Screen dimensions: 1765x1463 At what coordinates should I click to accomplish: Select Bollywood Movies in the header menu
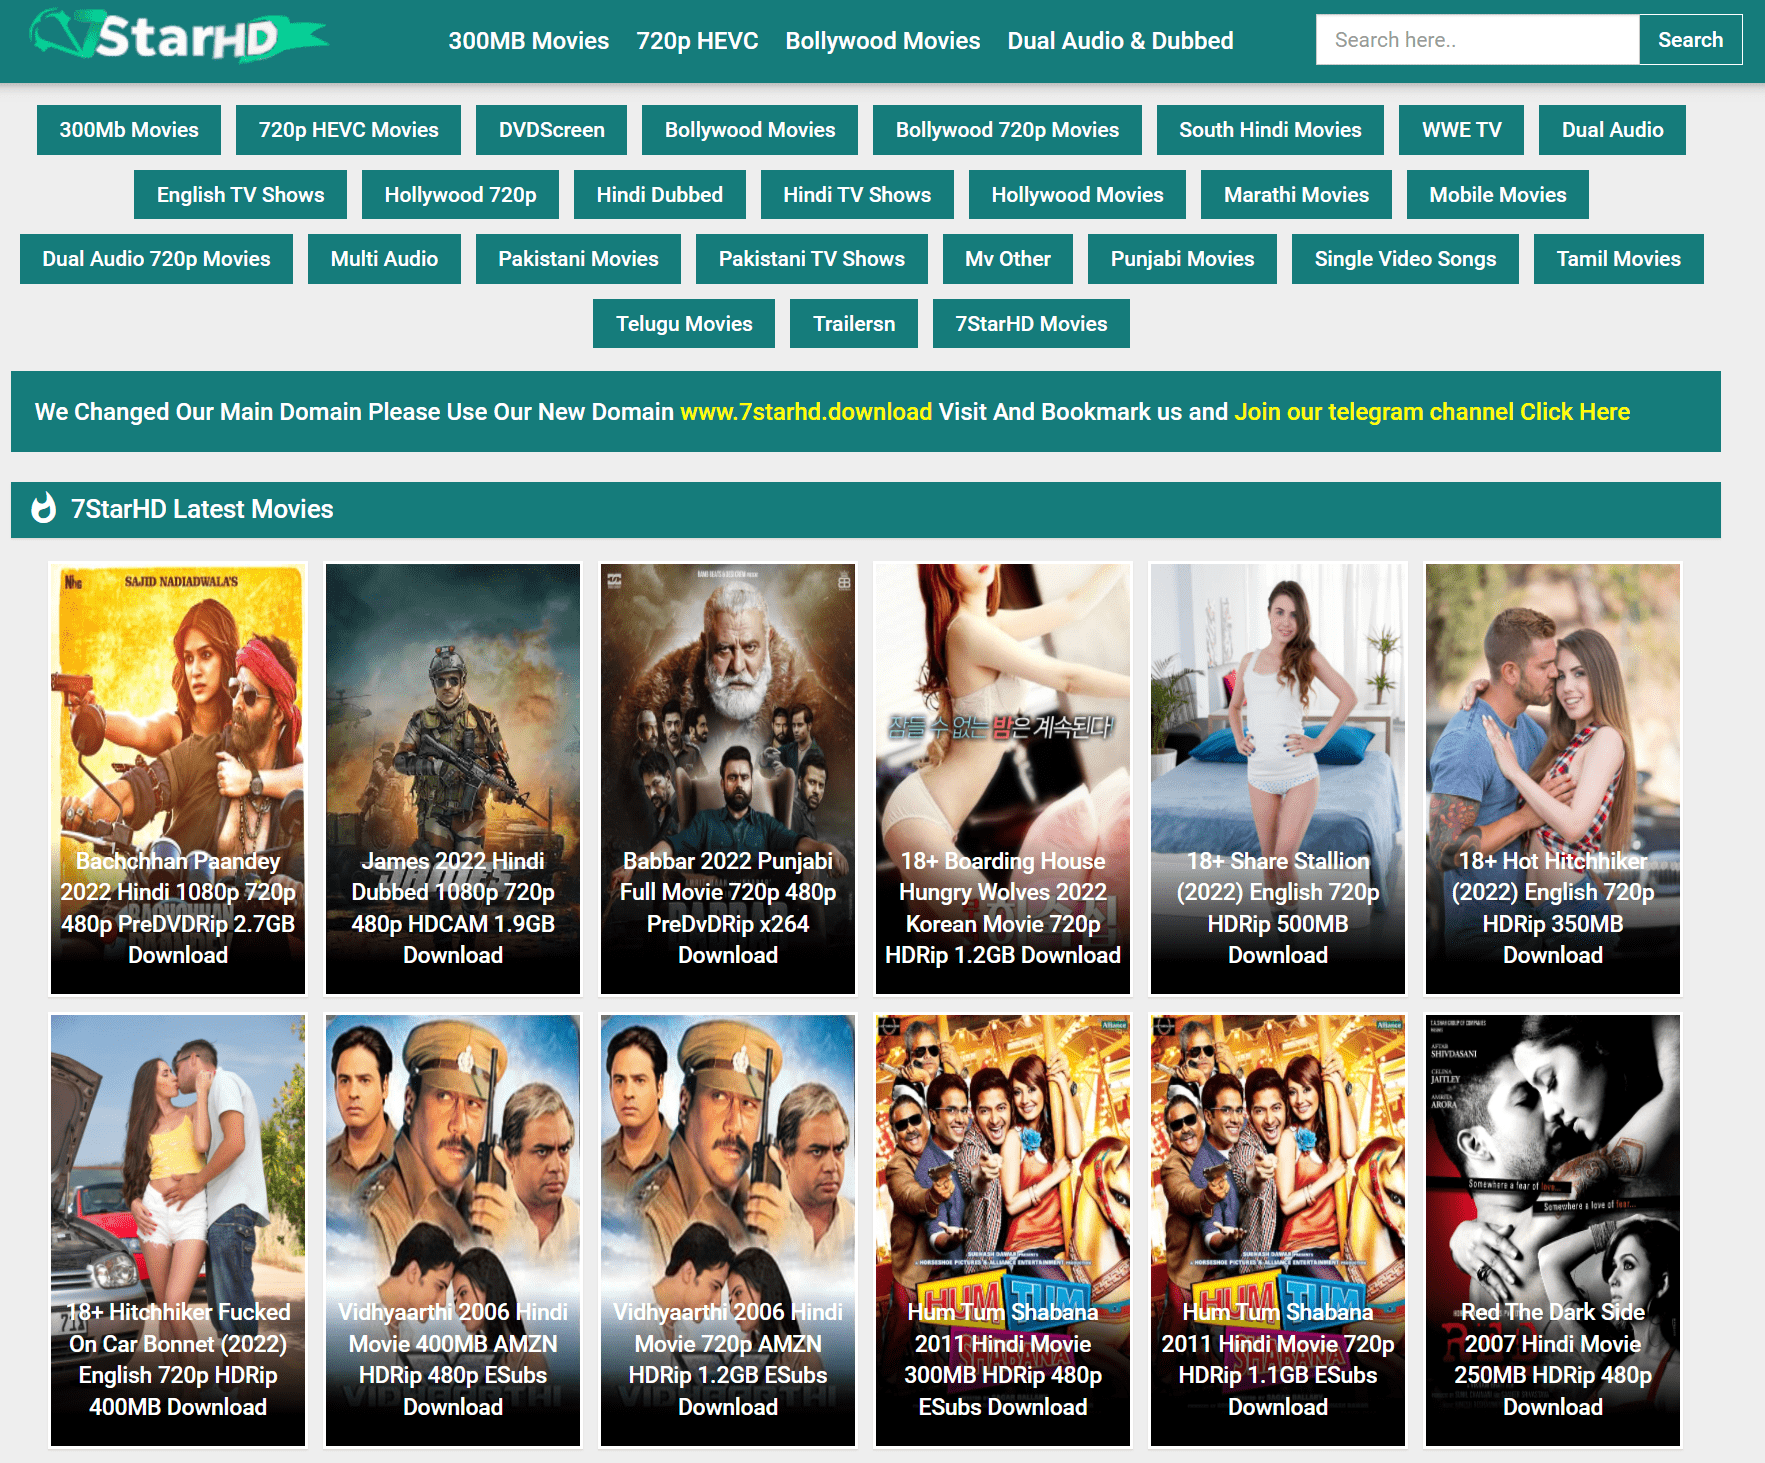coord(882,41)
